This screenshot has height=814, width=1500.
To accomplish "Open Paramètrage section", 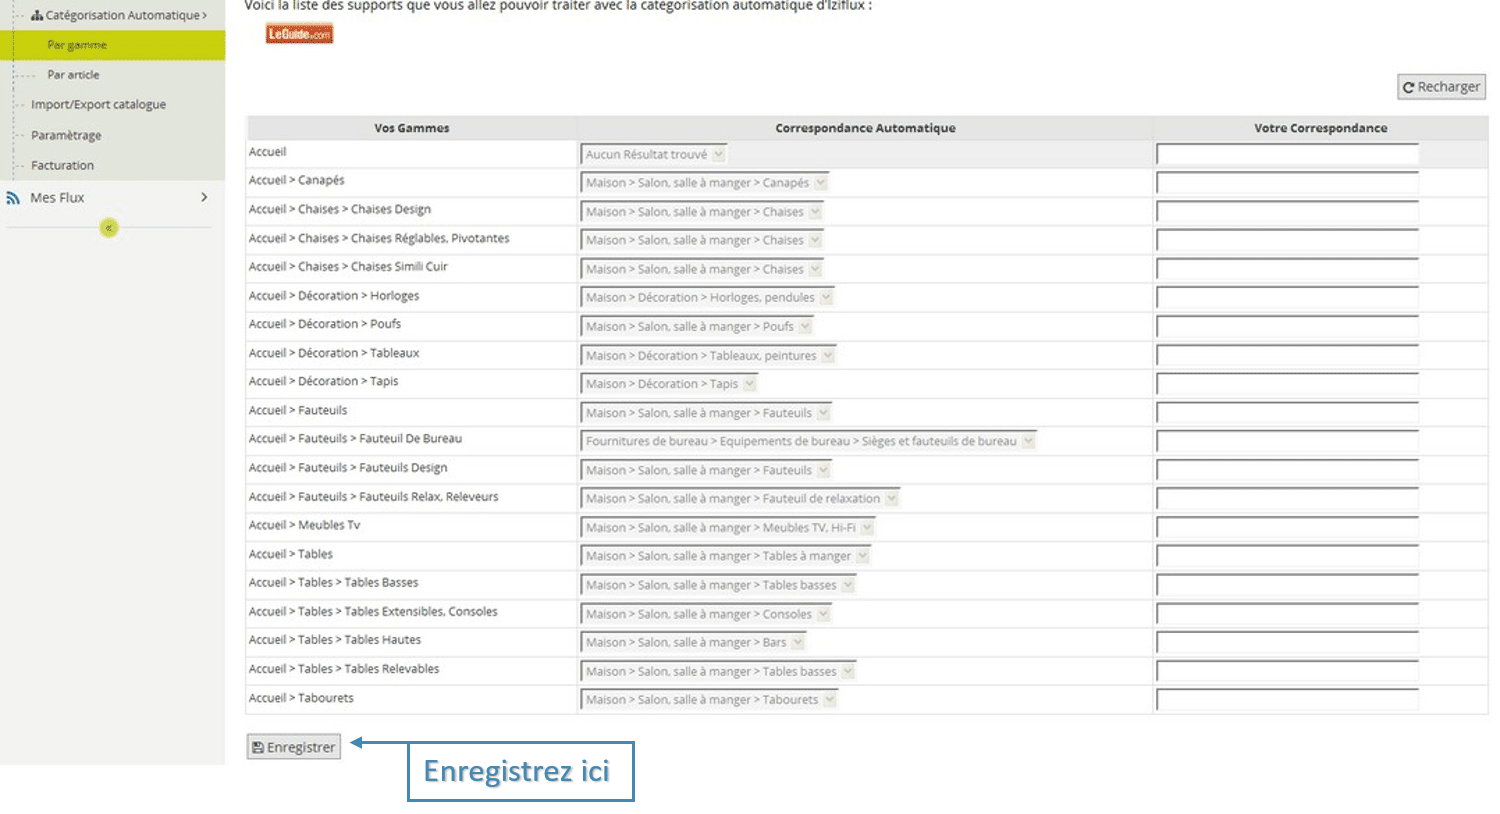I will pyautogui.click(x=66, y=135).
